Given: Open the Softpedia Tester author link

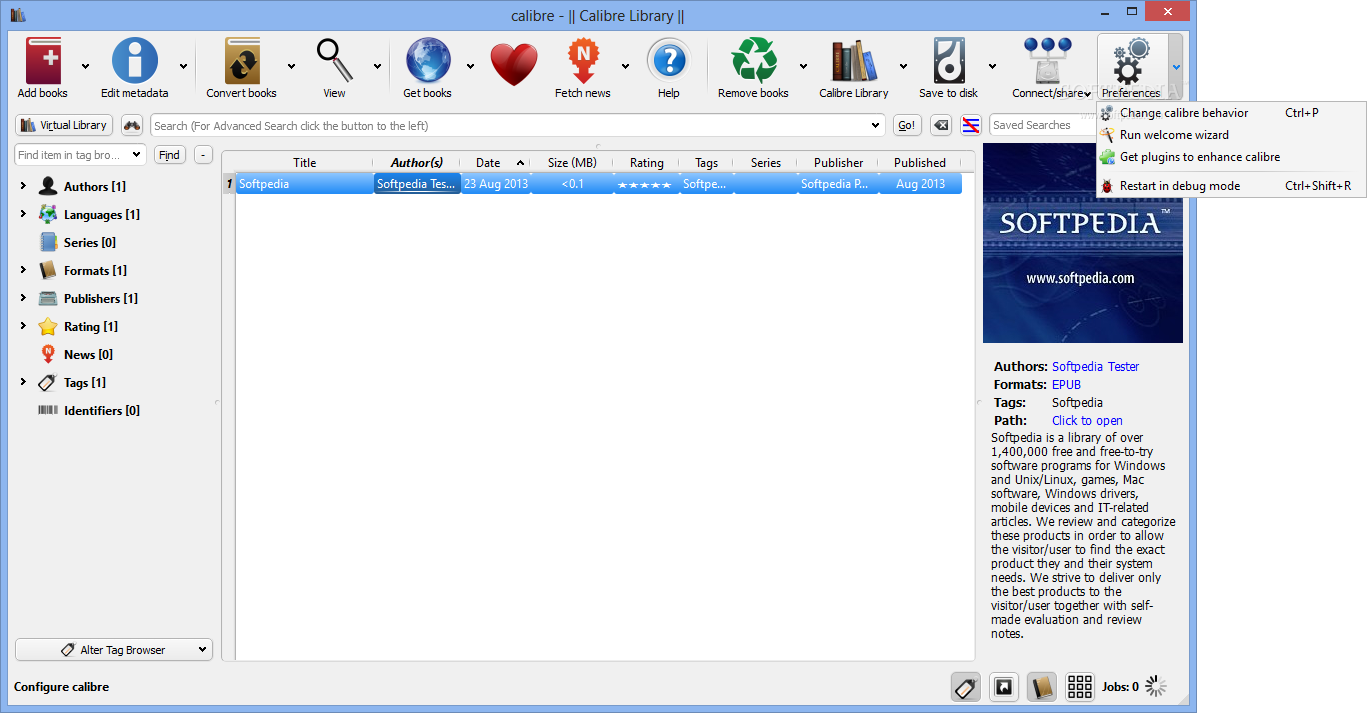Looking at the screenshot, I should pyautogui.click(x=1095, y=367).
